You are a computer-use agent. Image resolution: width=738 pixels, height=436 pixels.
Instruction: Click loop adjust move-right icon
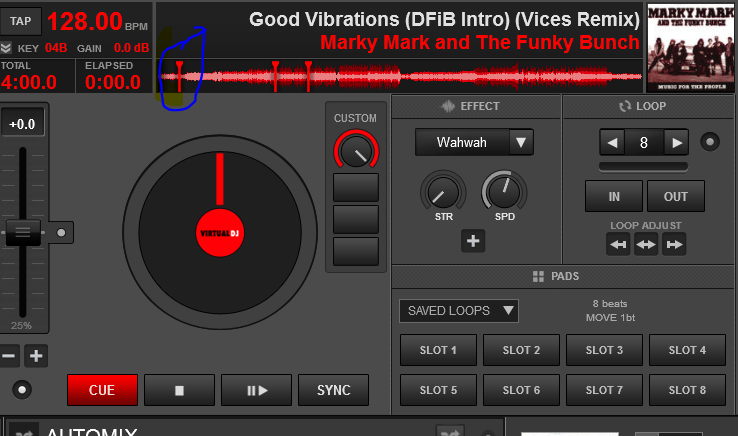tap(674, 244)
